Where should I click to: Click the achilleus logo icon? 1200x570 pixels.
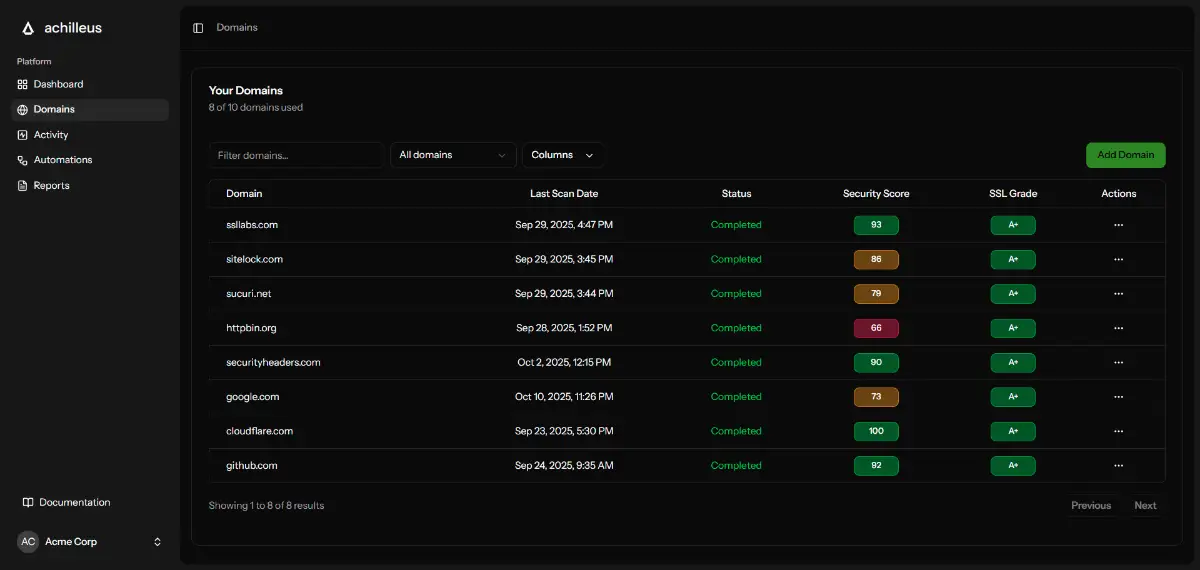point(28,28)
